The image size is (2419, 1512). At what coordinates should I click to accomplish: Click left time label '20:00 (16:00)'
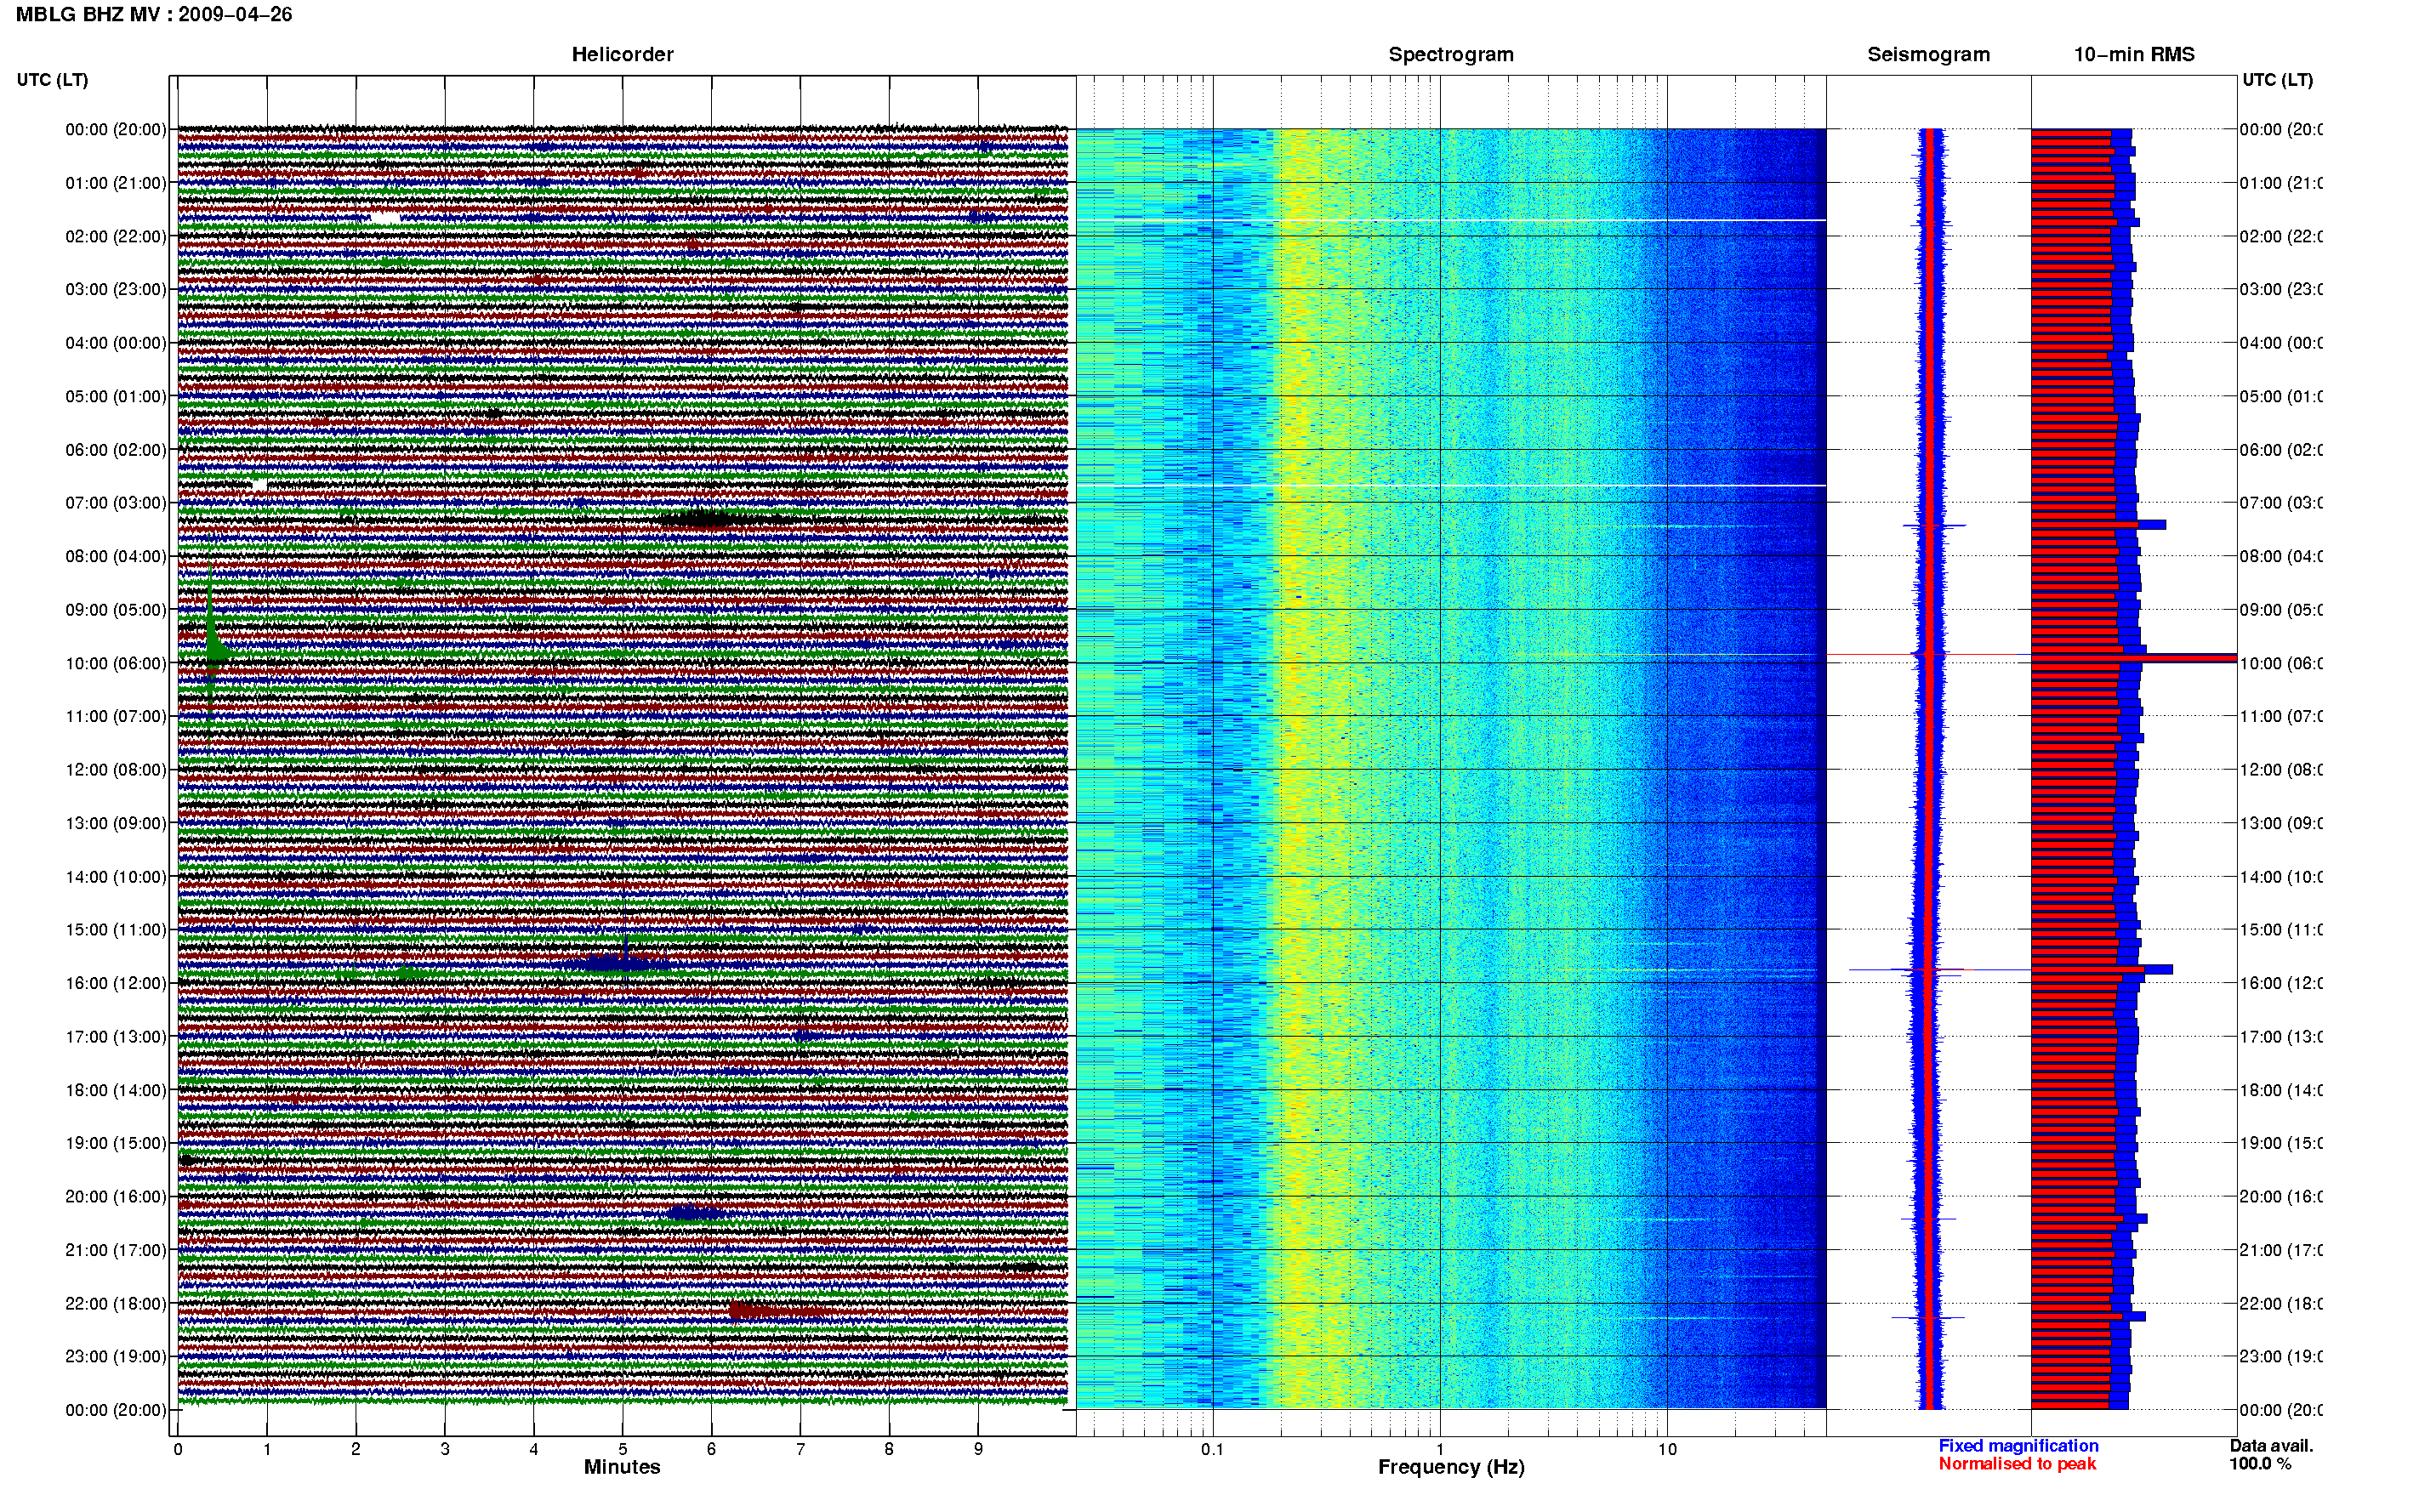tap(116, 1197)
